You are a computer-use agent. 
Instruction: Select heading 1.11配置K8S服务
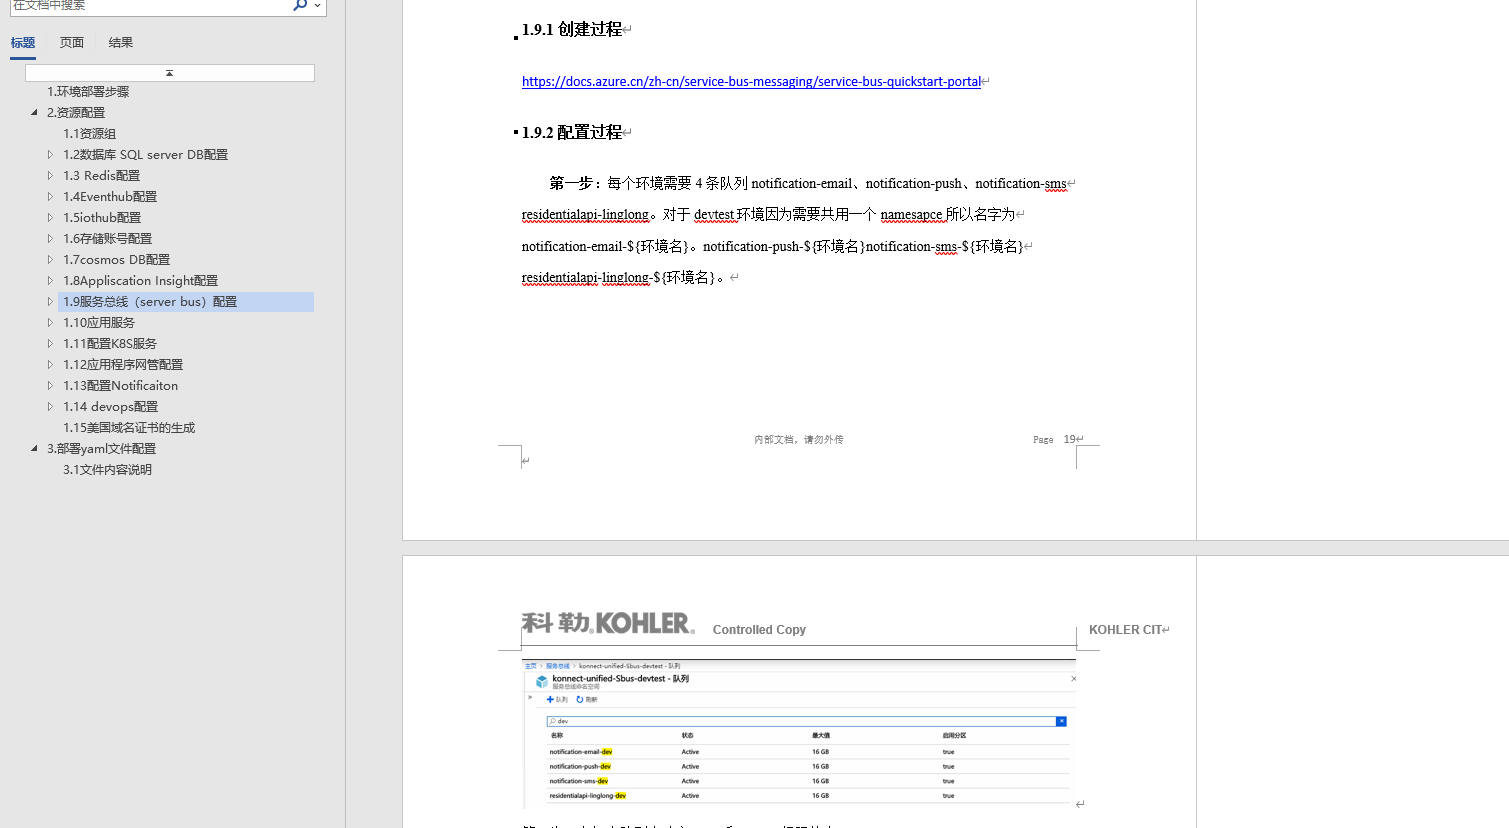[110, 344]
